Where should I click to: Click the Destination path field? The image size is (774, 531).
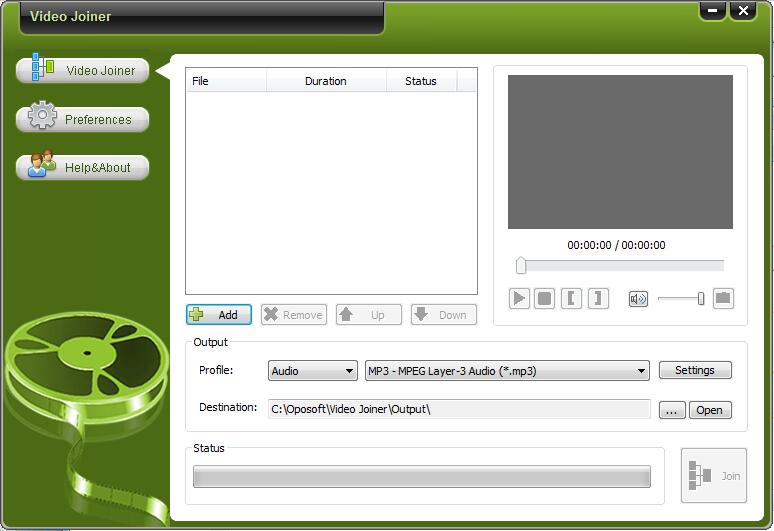click(x=457, y=409)
